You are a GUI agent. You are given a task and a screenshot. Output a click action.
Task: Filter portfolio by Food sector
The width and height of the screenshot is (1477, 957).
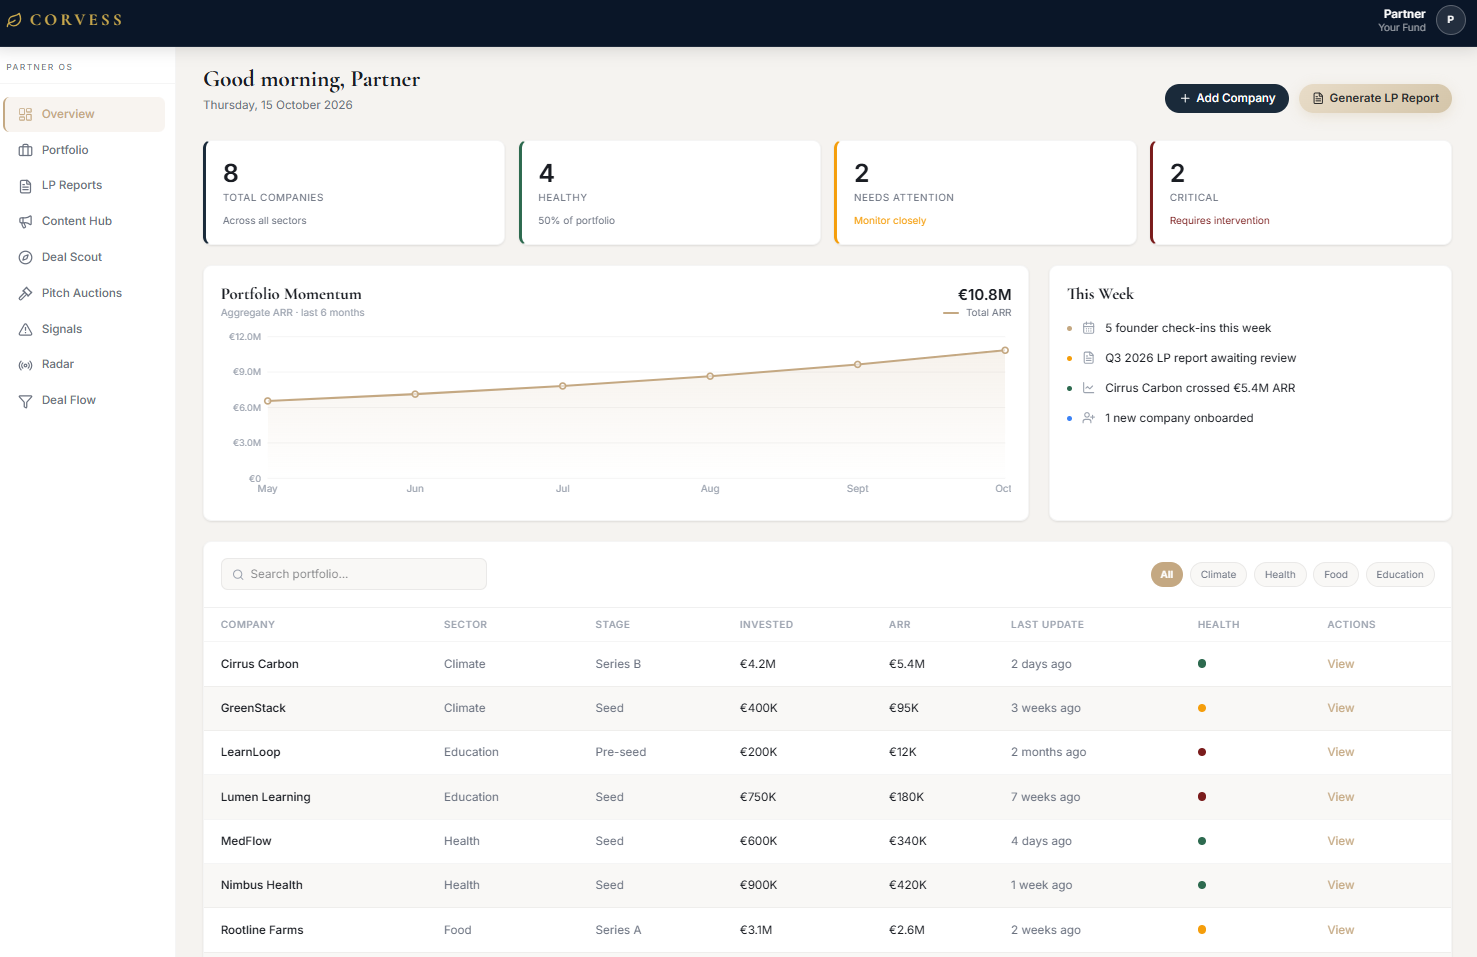(1336, 575)
